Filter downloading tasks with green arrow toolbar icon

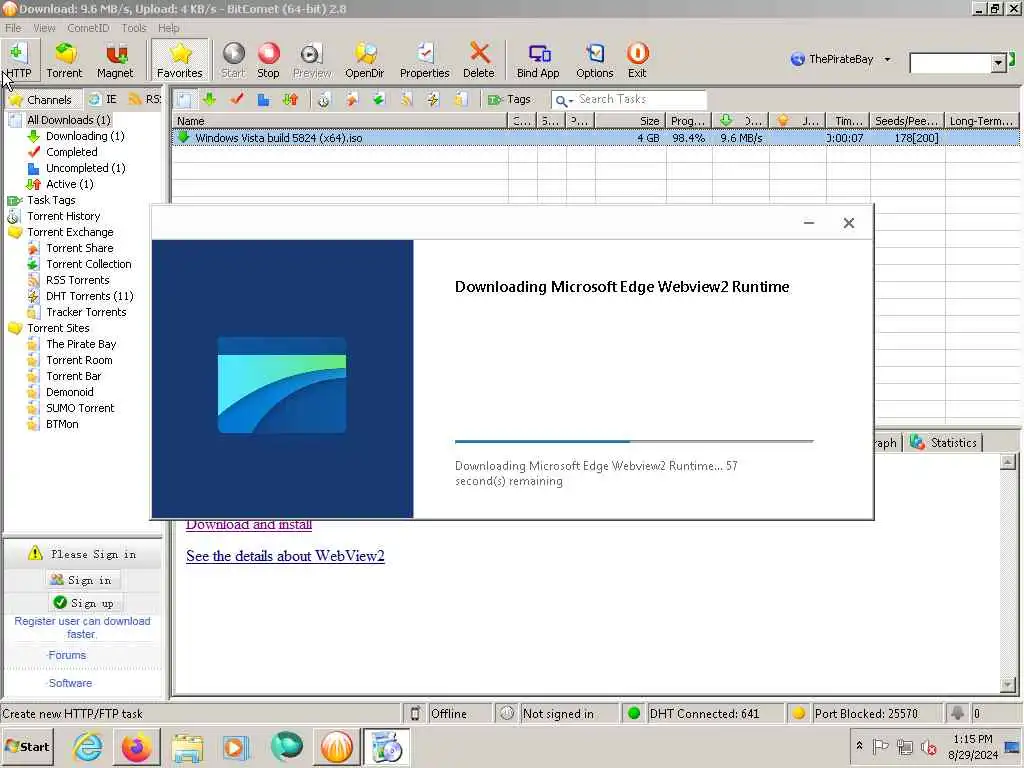[x=209, y=99]
